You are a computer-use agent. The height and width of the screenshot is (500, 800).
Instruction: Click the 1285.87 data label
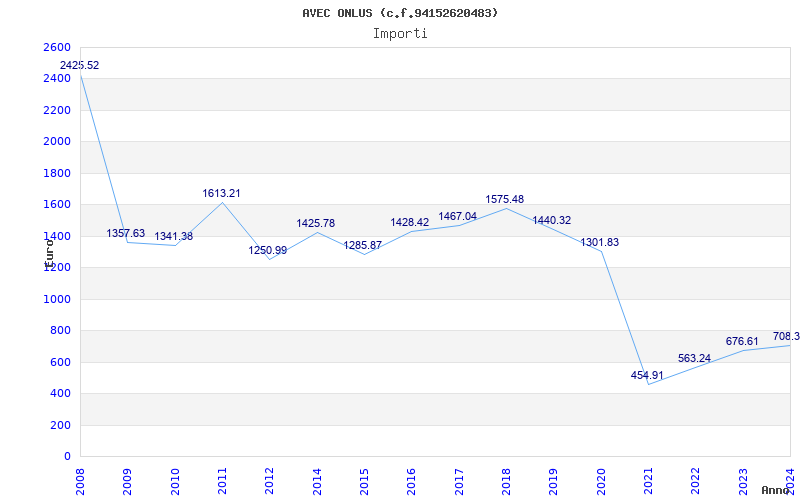pyautogui.click(x=363, y=245)
